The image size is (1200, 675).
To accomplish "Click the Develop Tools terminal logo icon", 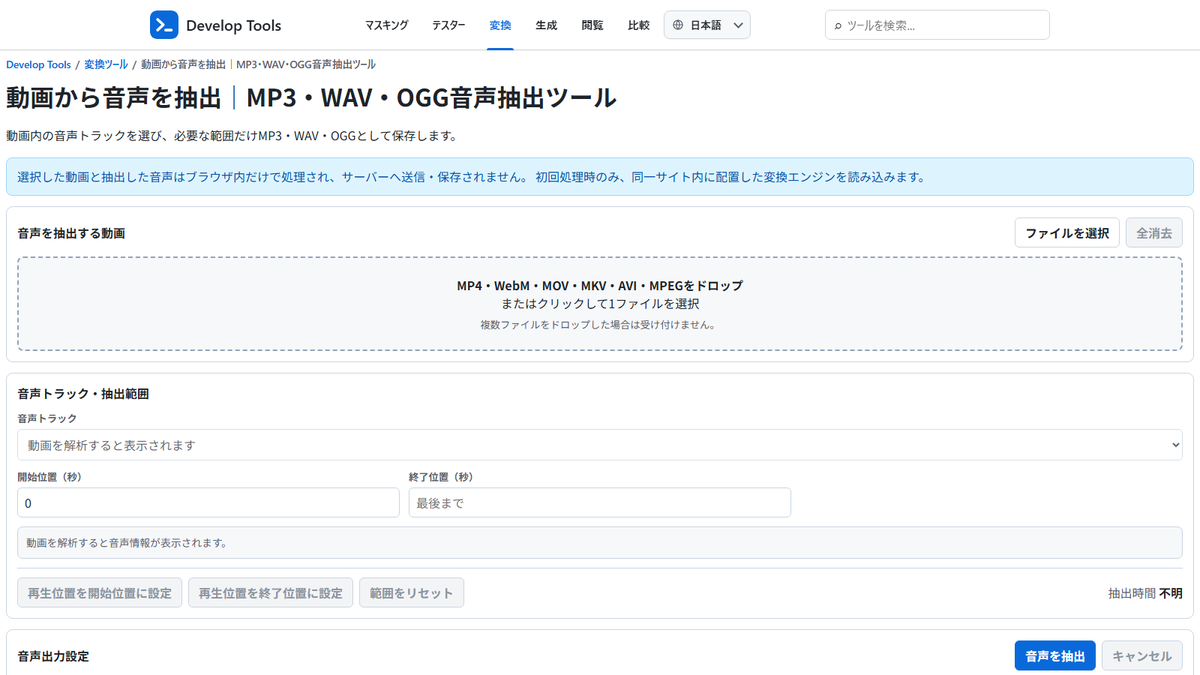I will coord(164,25).
